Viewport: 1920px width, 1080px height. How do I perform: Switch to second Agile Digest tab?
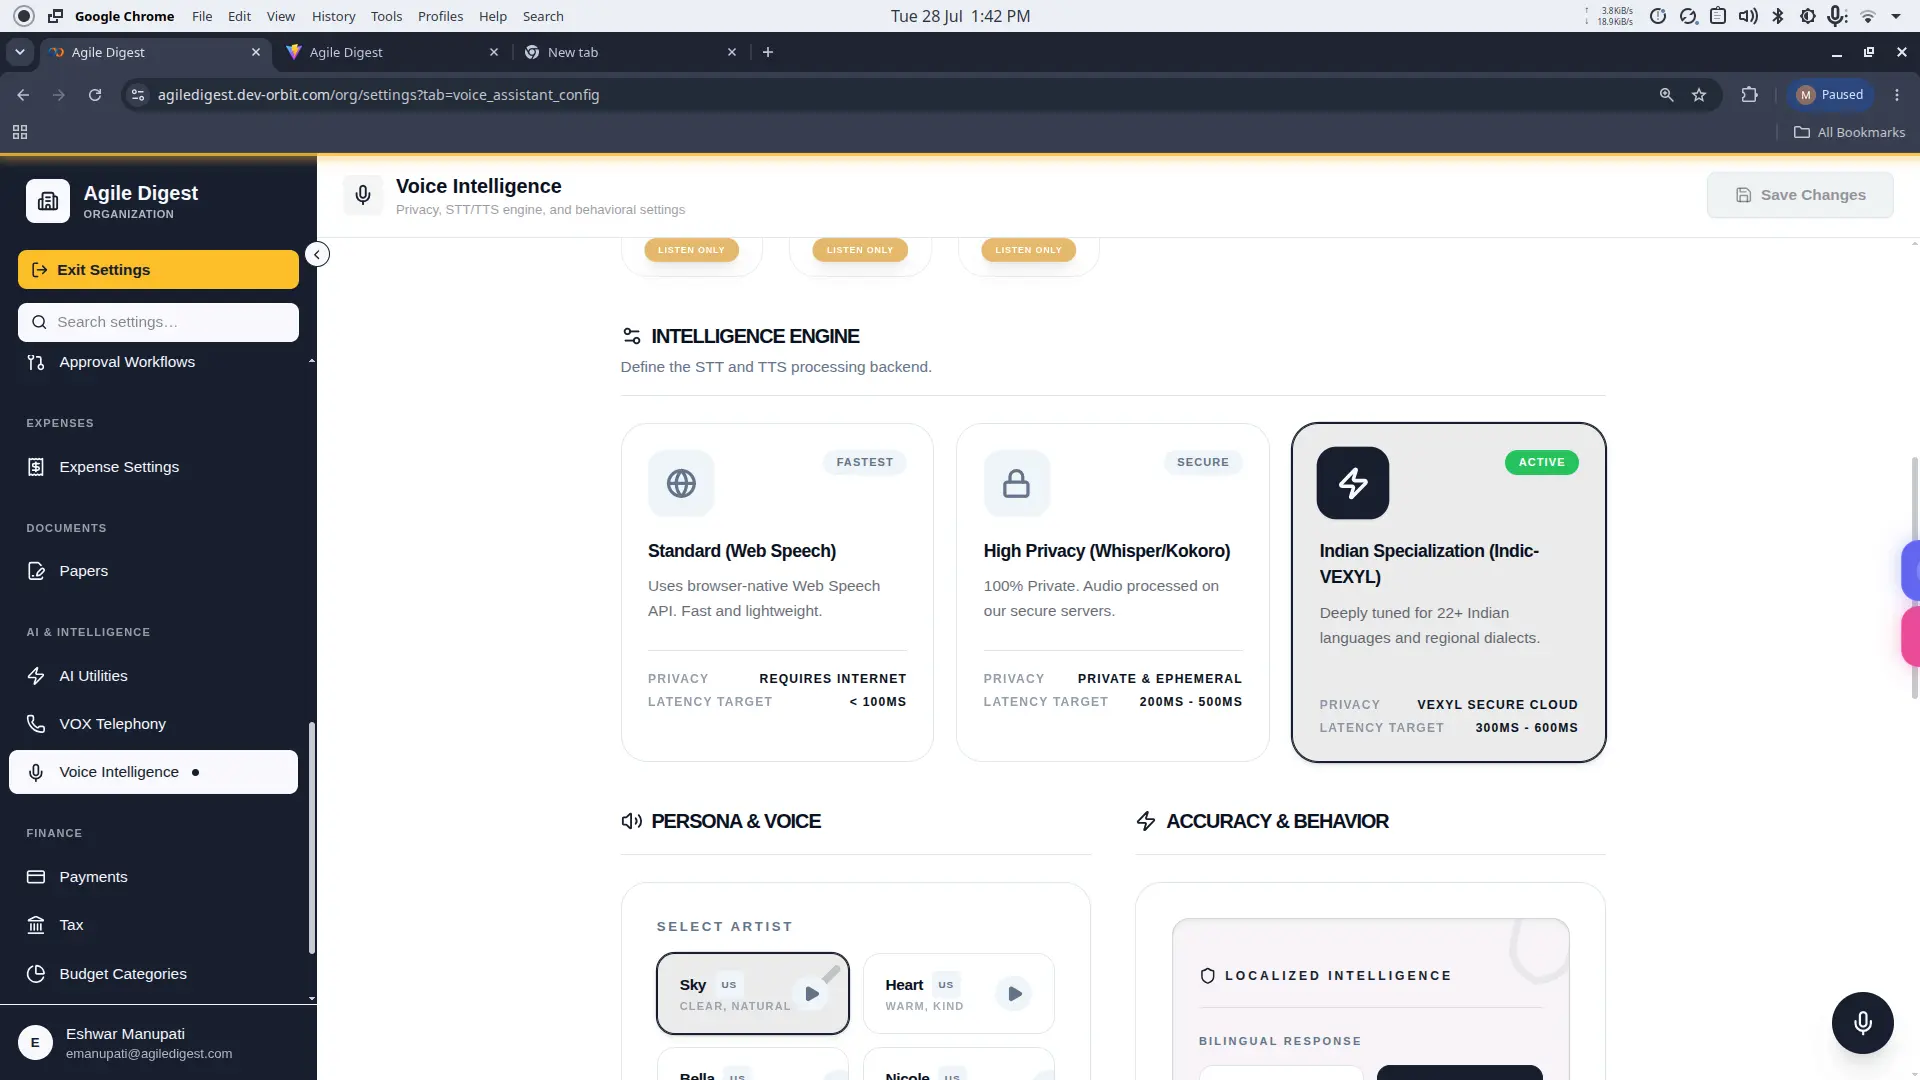(392, 52)
